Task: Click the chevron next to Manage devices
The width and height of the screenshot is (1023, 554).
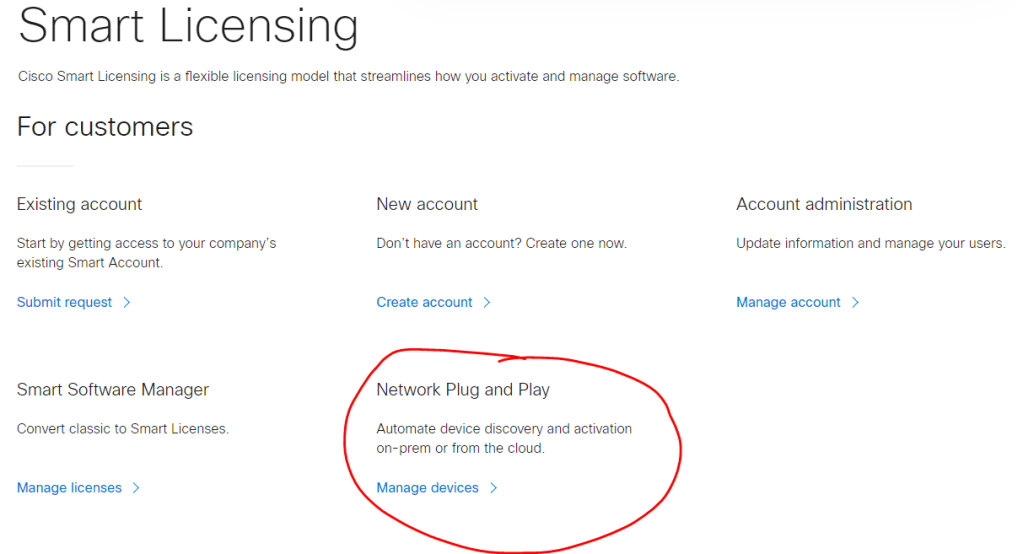Action: click(x=493, y=488)
